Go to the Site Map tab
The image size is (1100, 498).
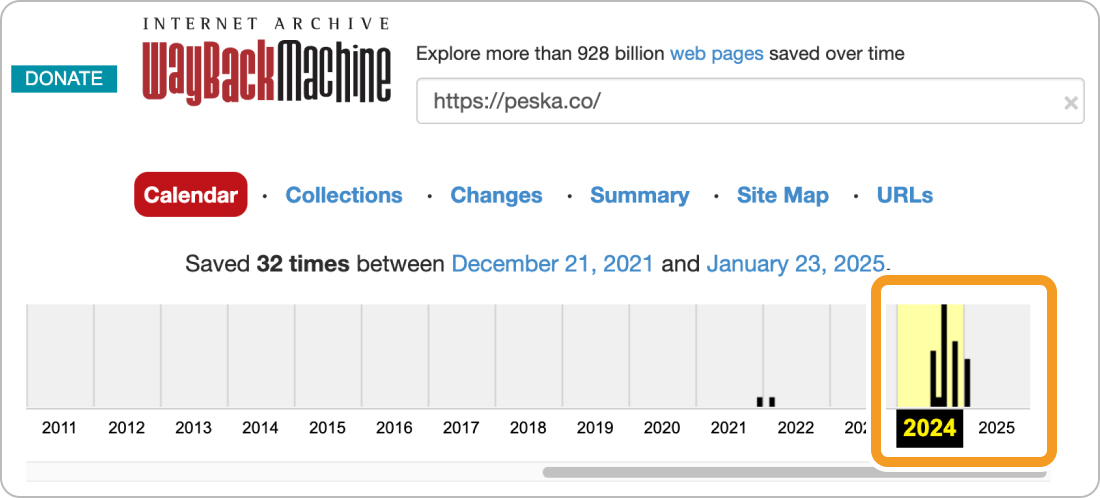click(x=782, y=195)
